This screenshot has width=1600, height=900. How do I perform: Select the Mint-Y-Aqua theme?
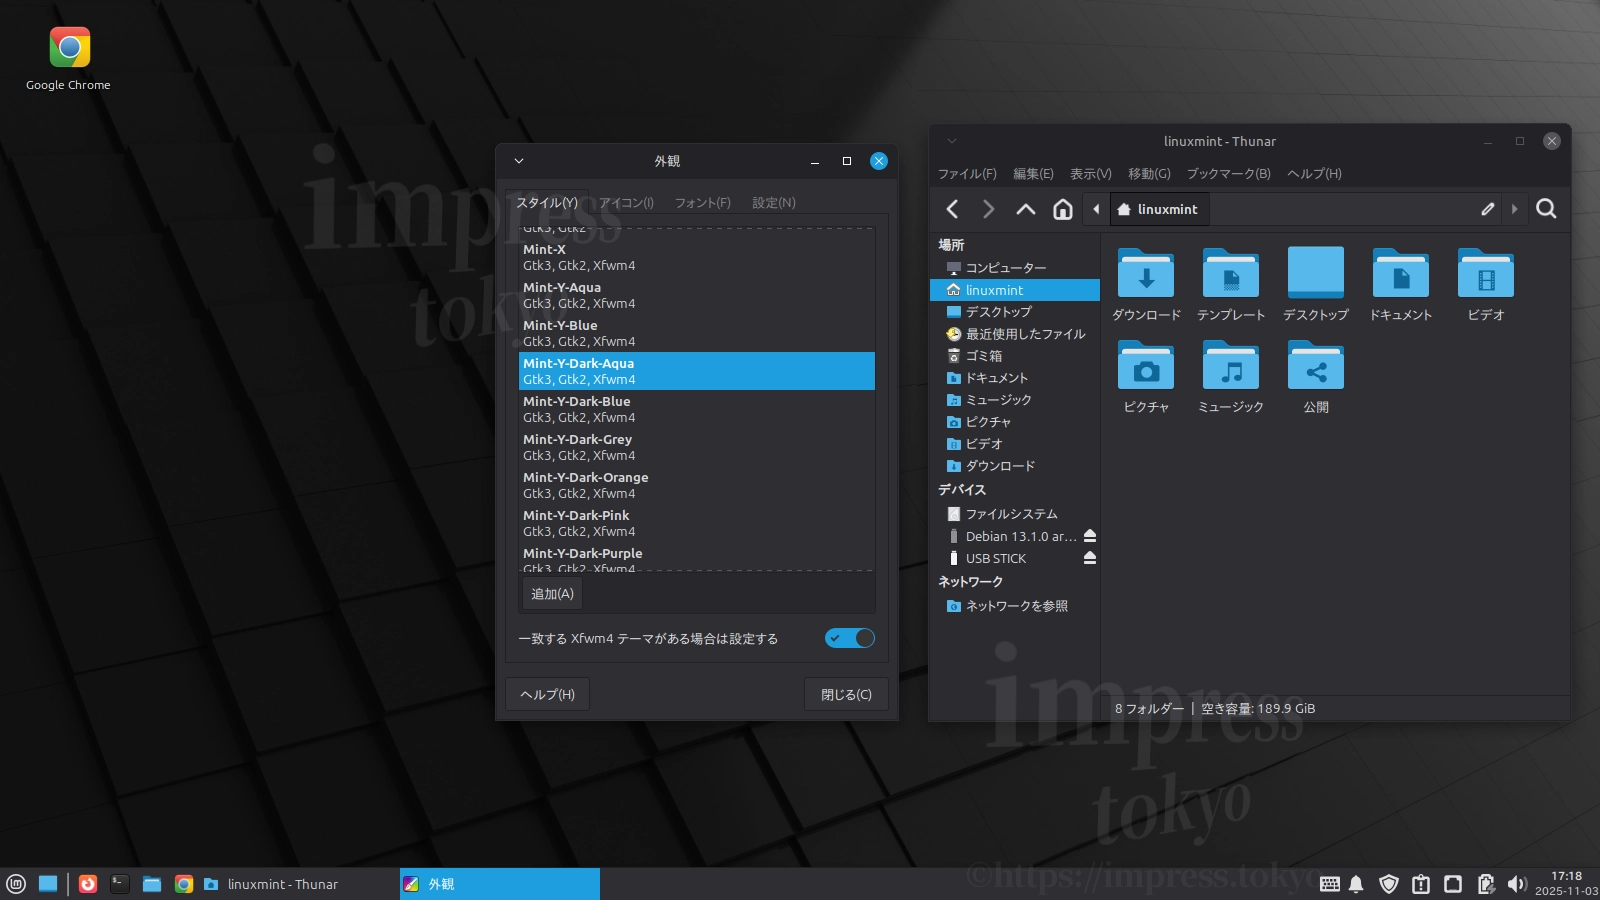coord(697,295)
